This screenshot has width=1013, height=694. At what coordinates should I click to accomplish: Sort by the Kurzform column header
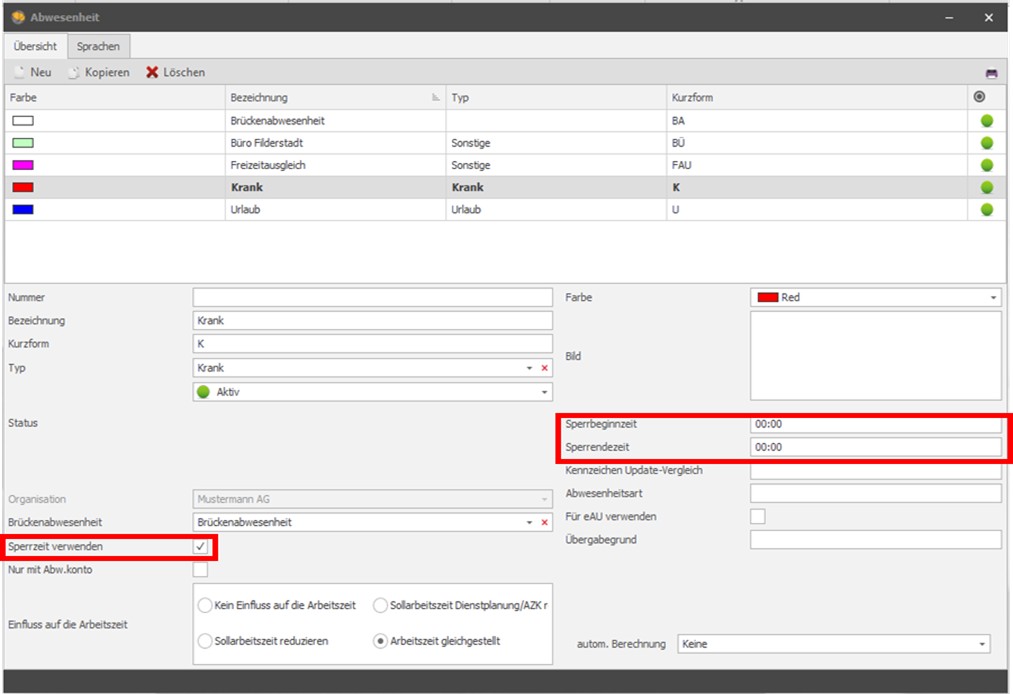point(817,98)
